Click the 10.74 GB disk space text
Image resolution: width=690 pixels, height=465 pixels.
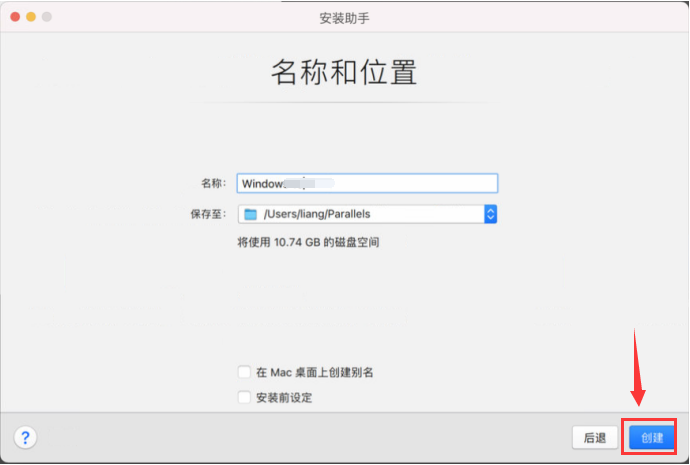(308, 242)
